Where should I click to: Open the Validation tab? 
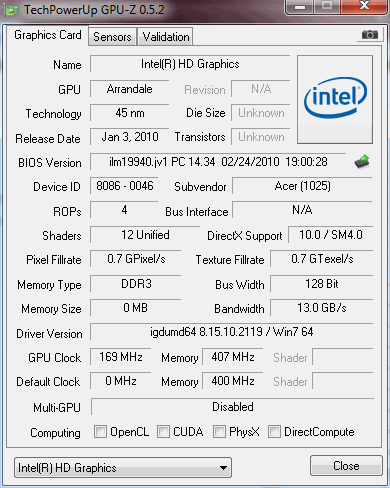(x=166, y=37)
